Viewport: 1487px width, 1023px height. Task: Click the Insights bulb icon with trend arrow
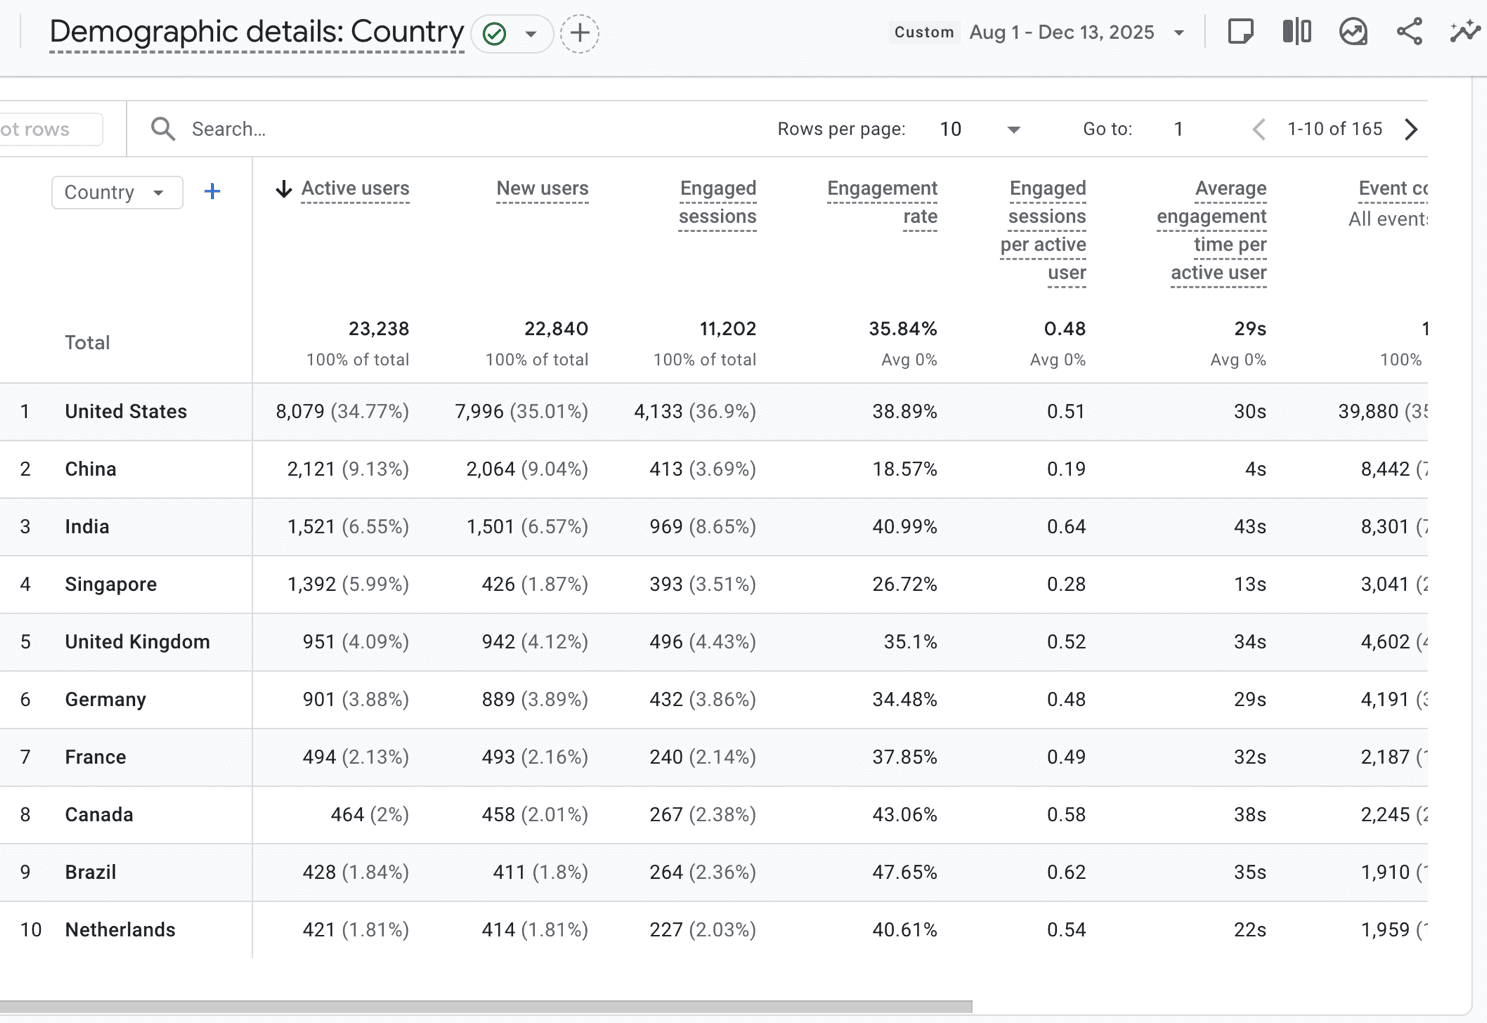click(x=1353, y=31)
